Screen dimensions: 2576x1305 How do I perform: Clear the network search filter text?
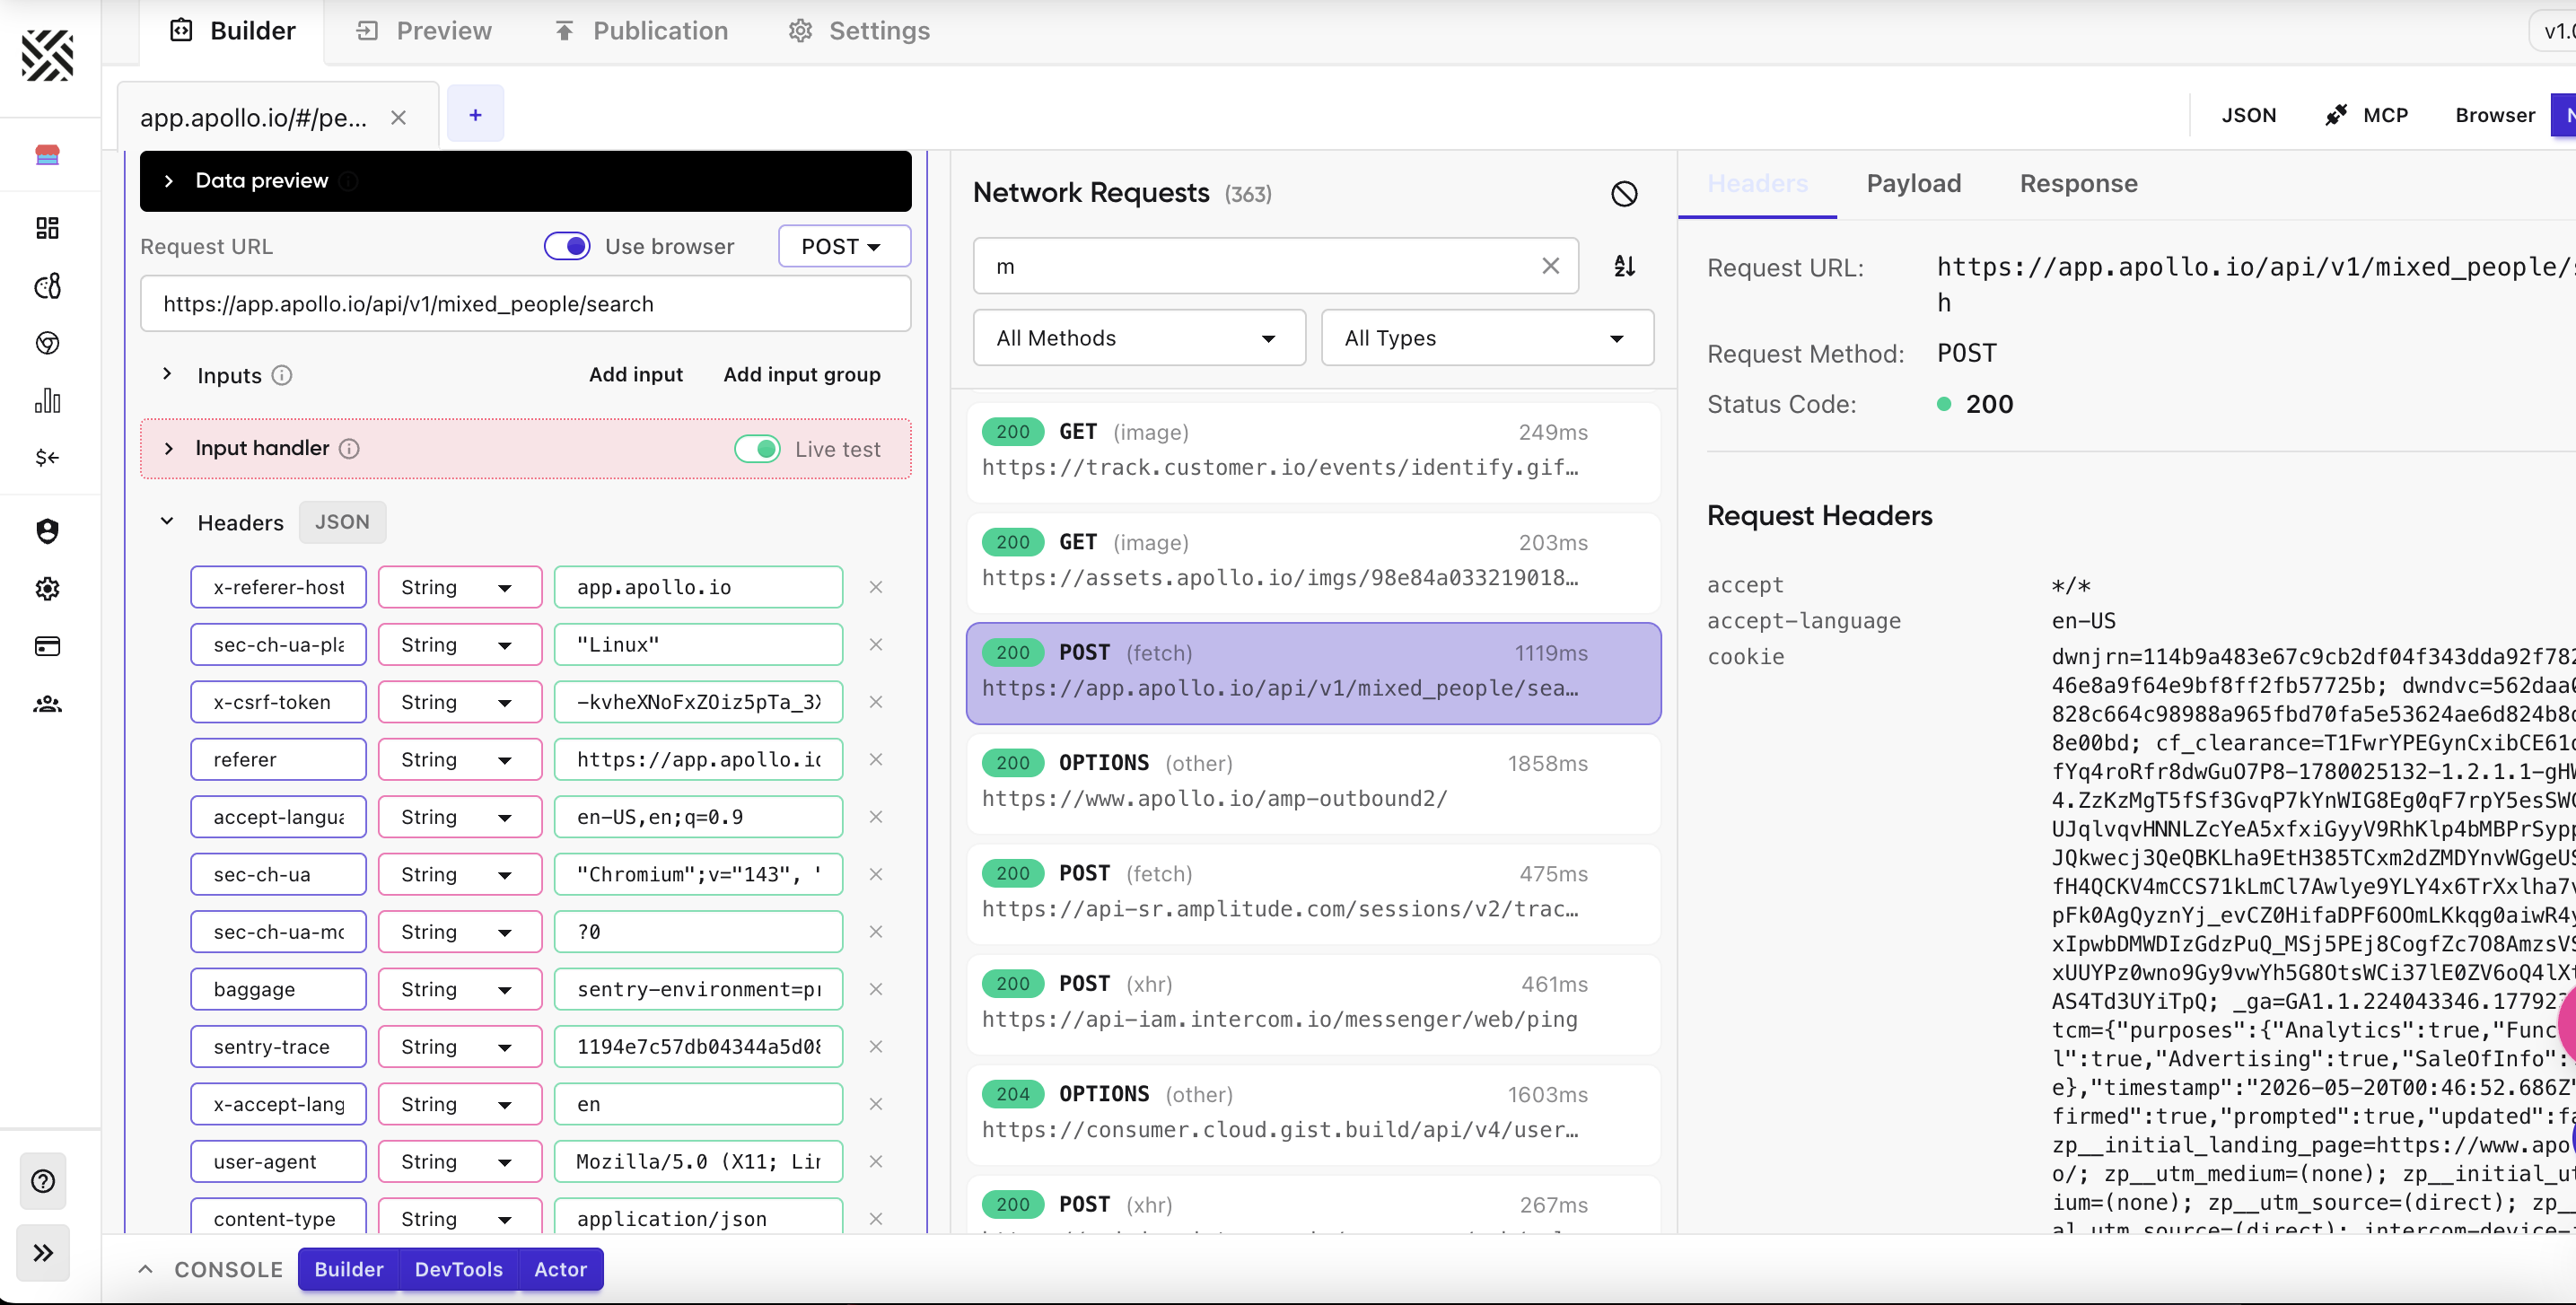(x=1550, y=266)
